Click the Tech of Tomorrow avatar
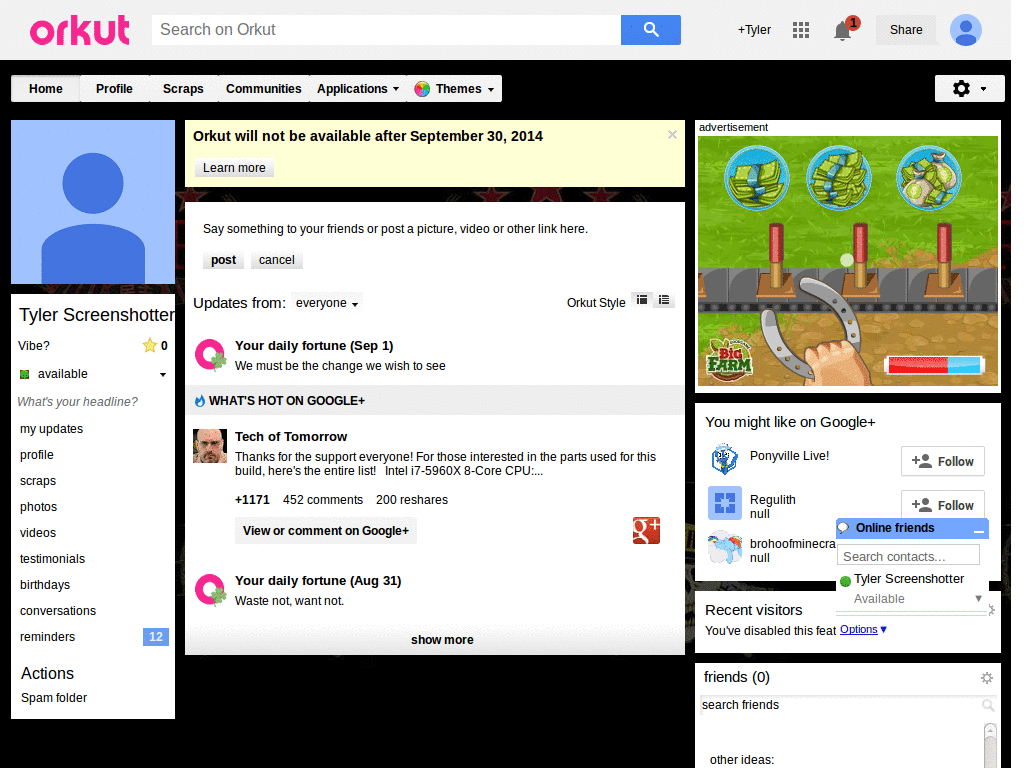Screen dimensions: 1024x768 point(210,445)
